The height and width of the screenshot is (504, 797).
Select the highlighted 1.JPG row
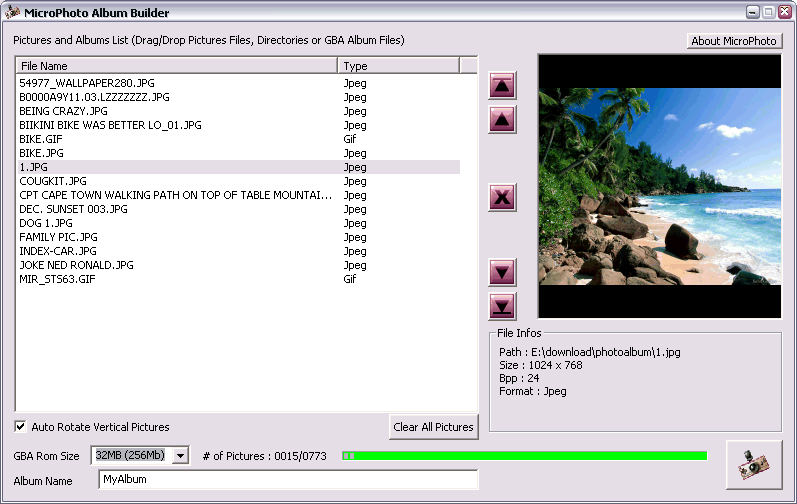coord(239,167)
